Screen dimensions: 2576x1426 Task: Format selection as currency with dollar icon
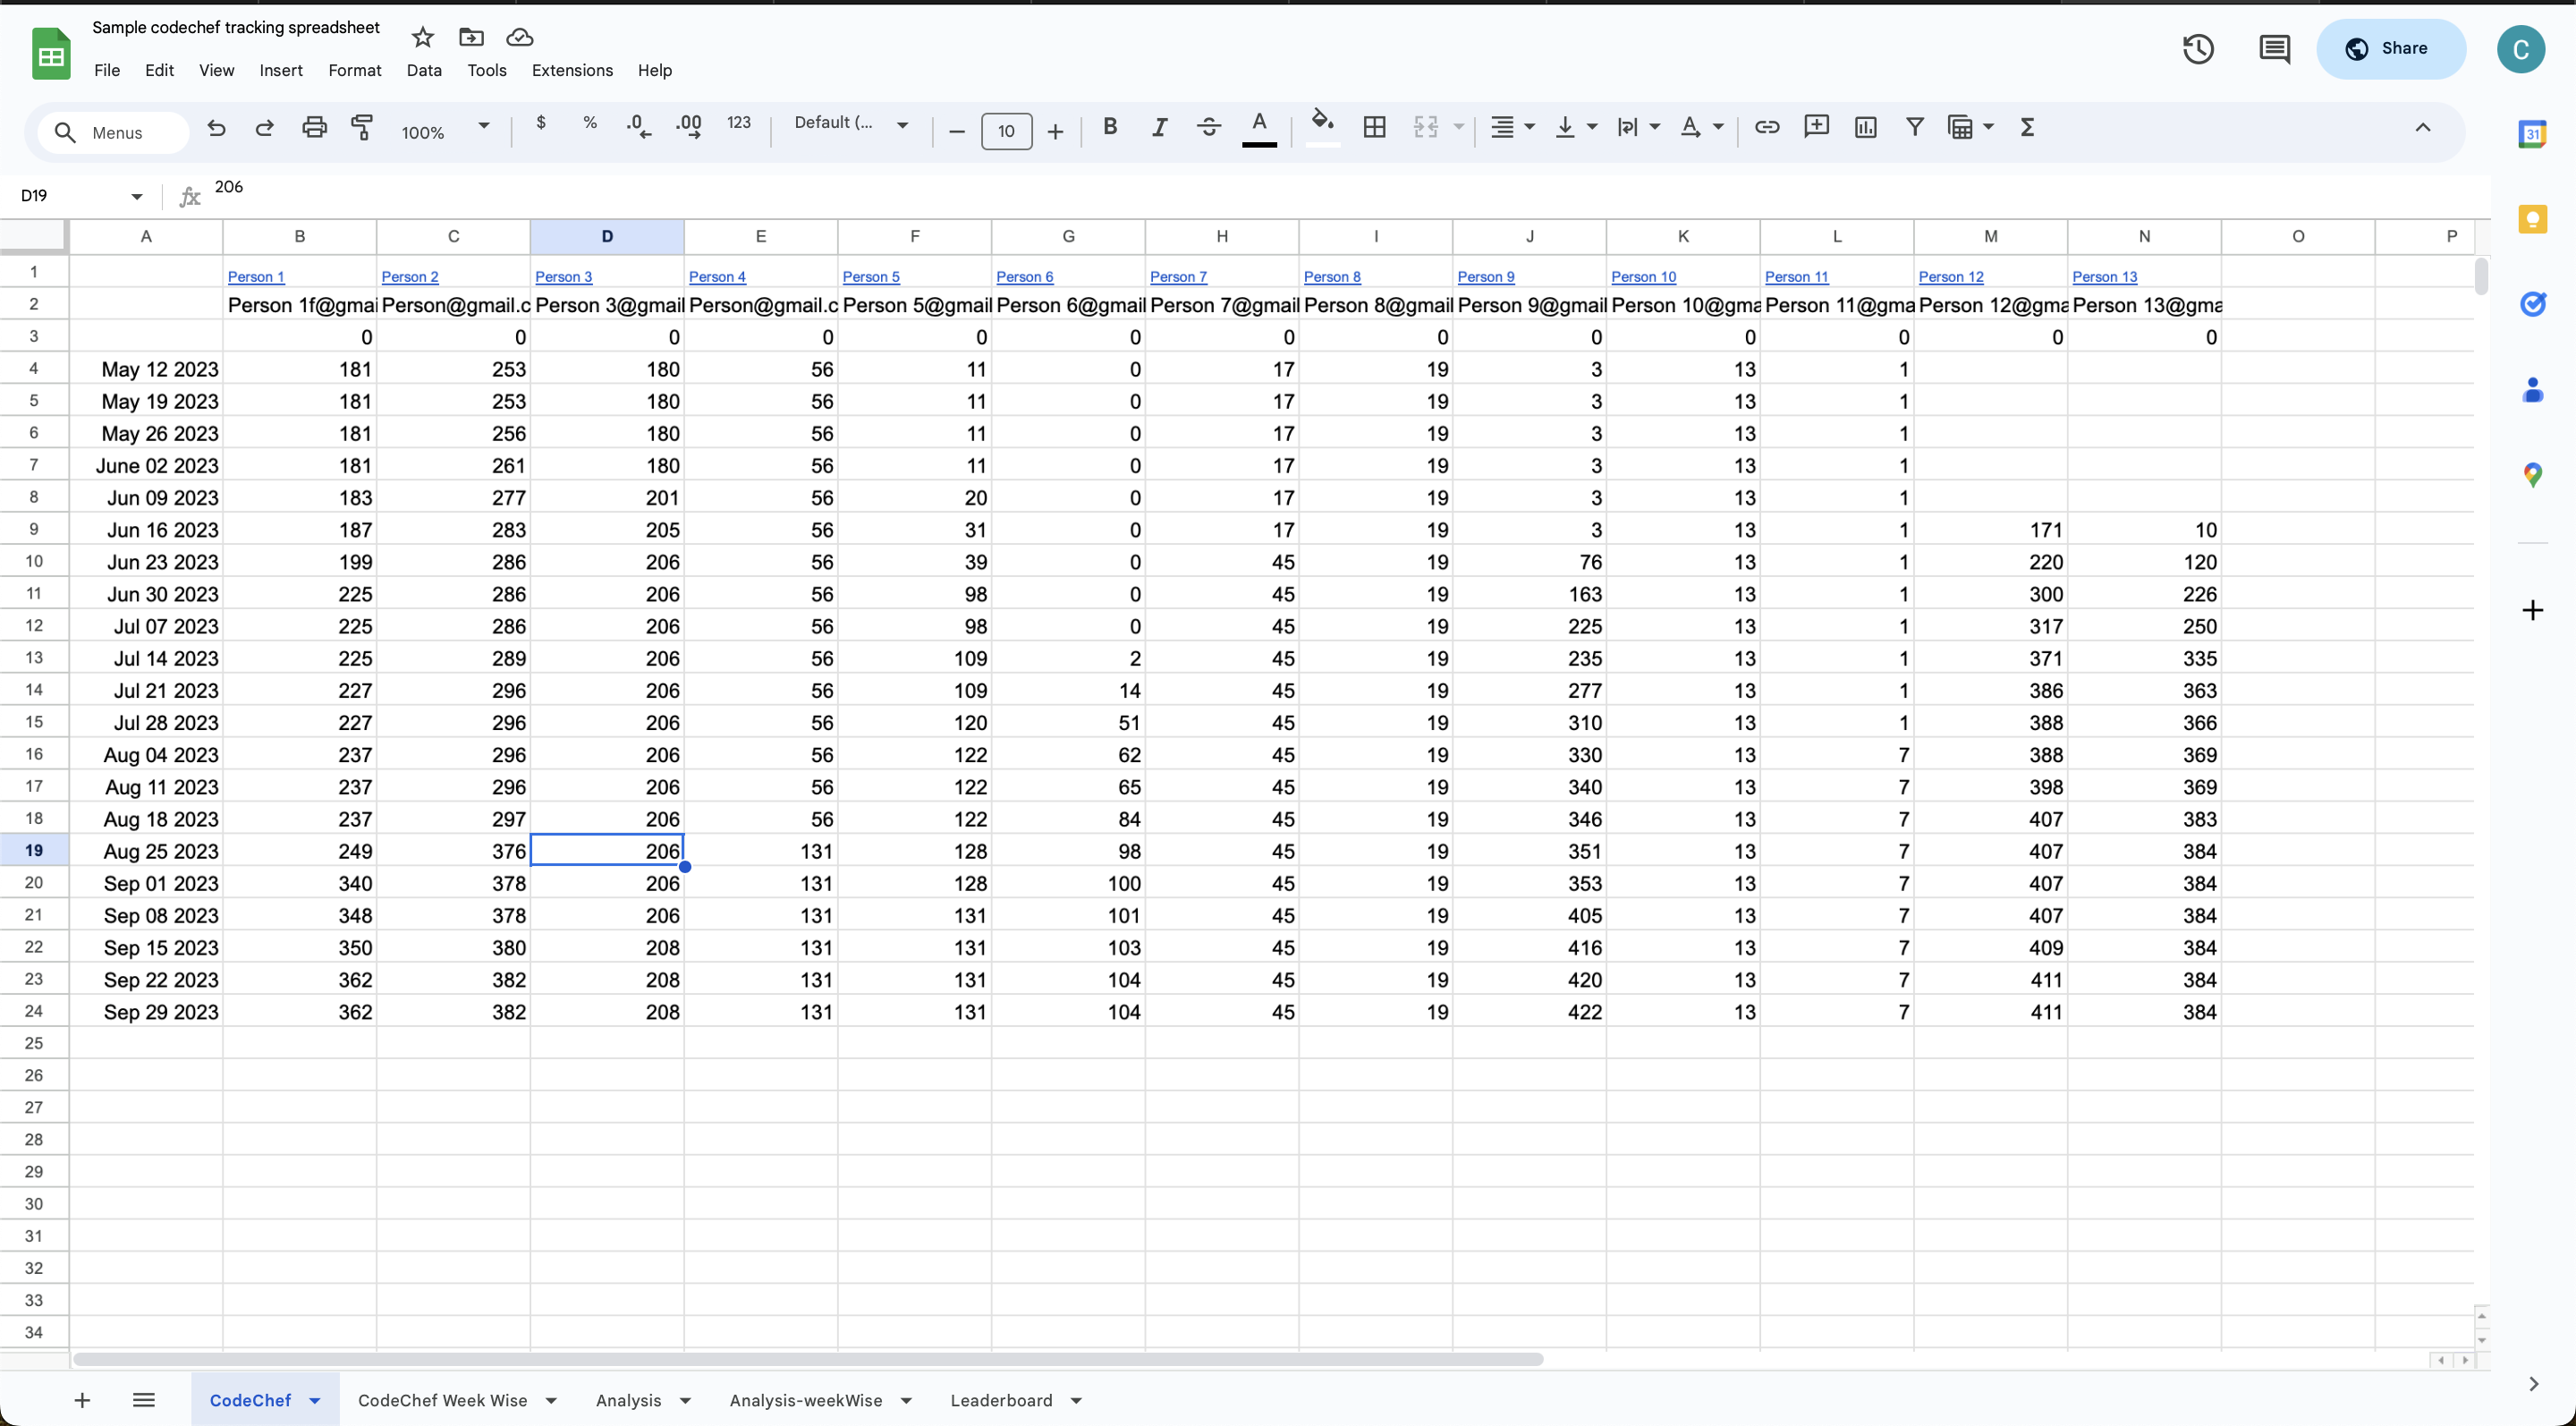pyautogui.click(x=541, y=123)
